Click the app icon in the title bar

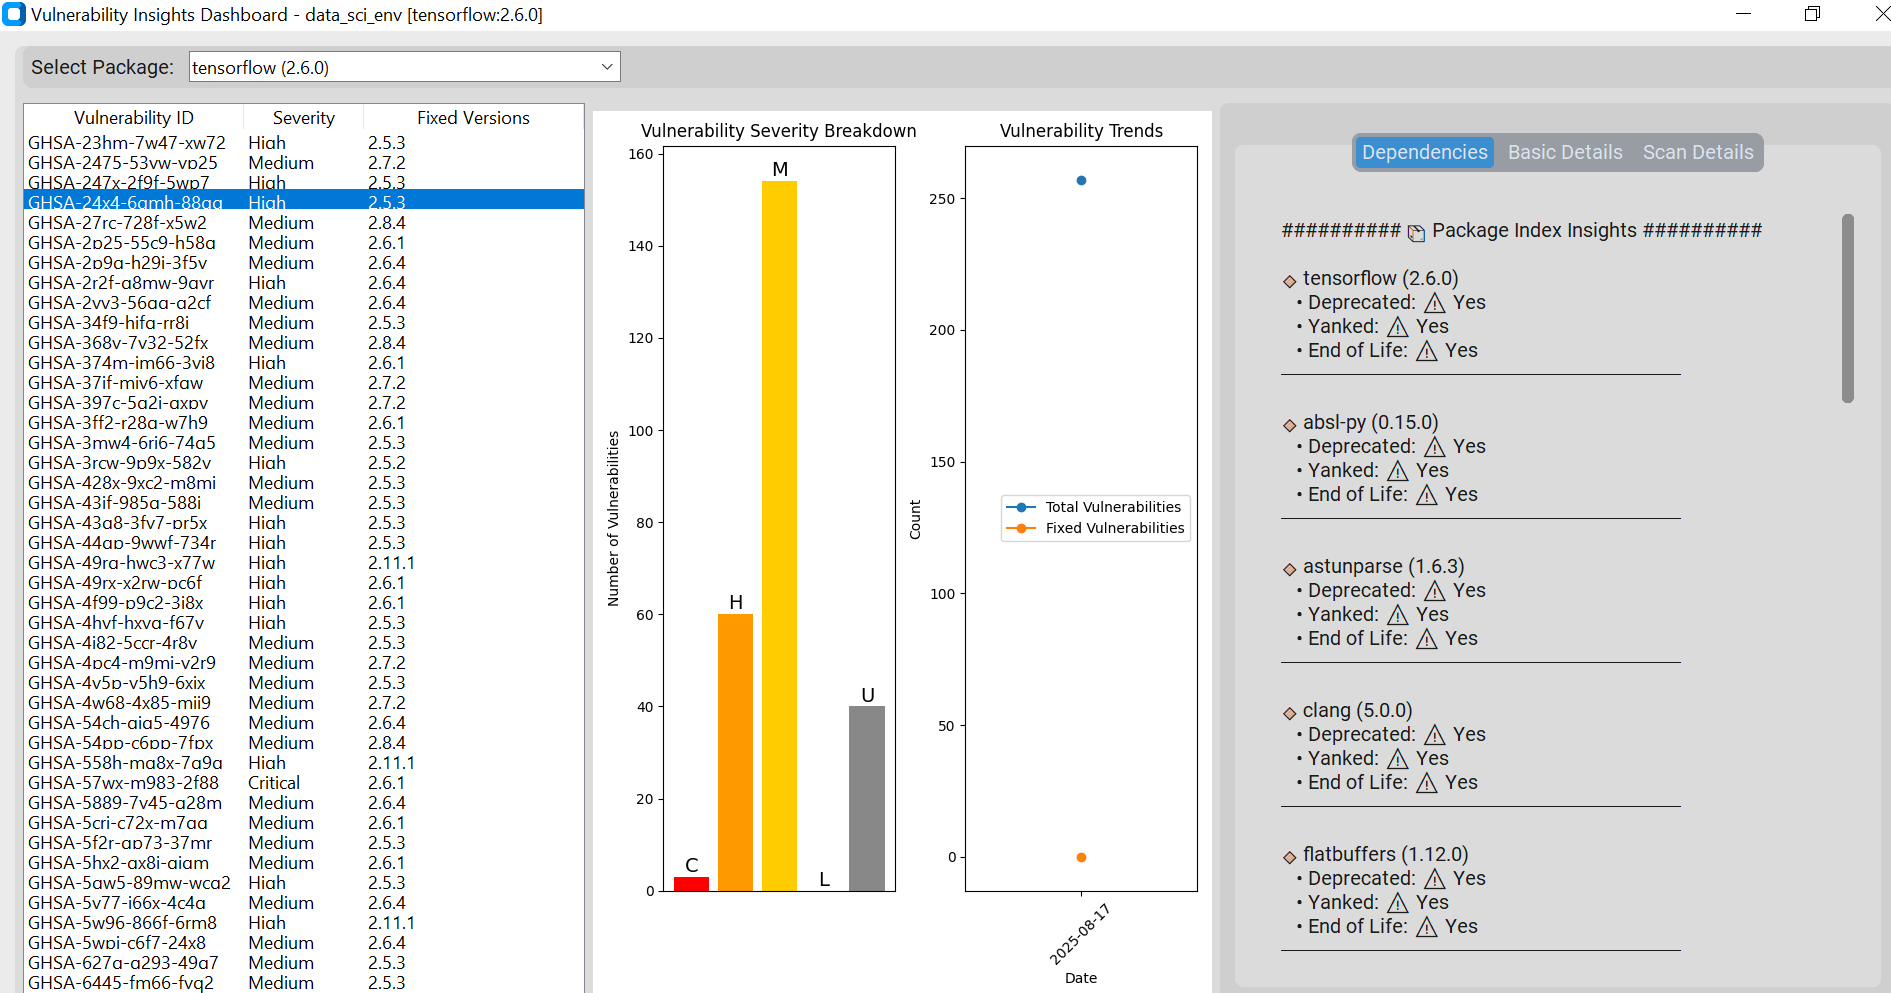pos(14,14)
